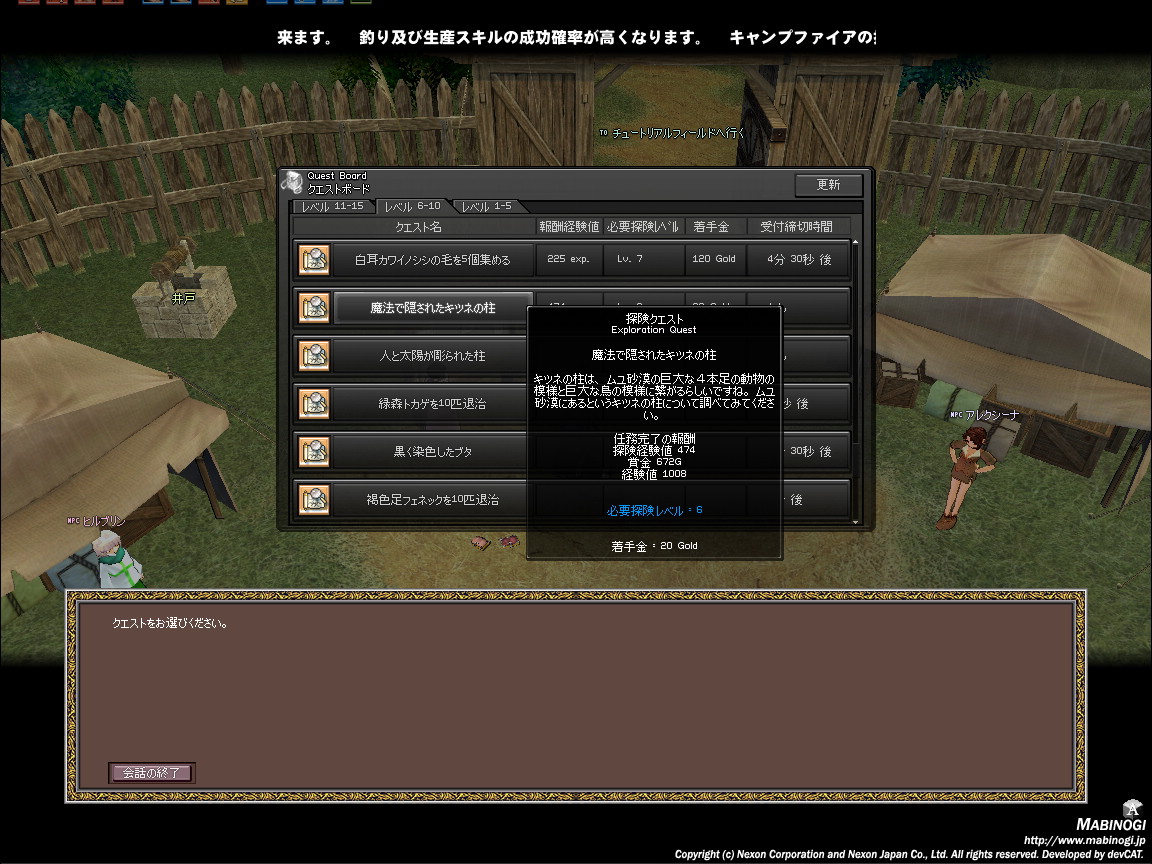Click the 更新 refresh button
Viewport: 1152px width, 864px height.
[x=829, y=184]
